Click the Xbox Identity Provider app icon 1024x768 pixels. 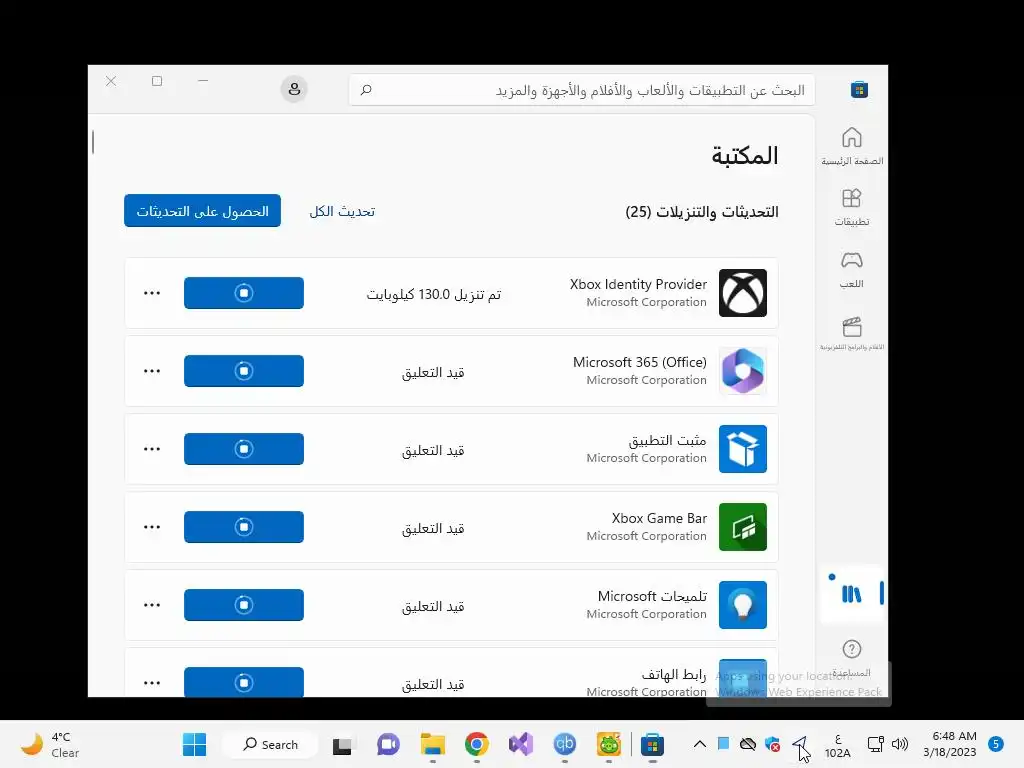pyautogui.click(x=743, y=293)
